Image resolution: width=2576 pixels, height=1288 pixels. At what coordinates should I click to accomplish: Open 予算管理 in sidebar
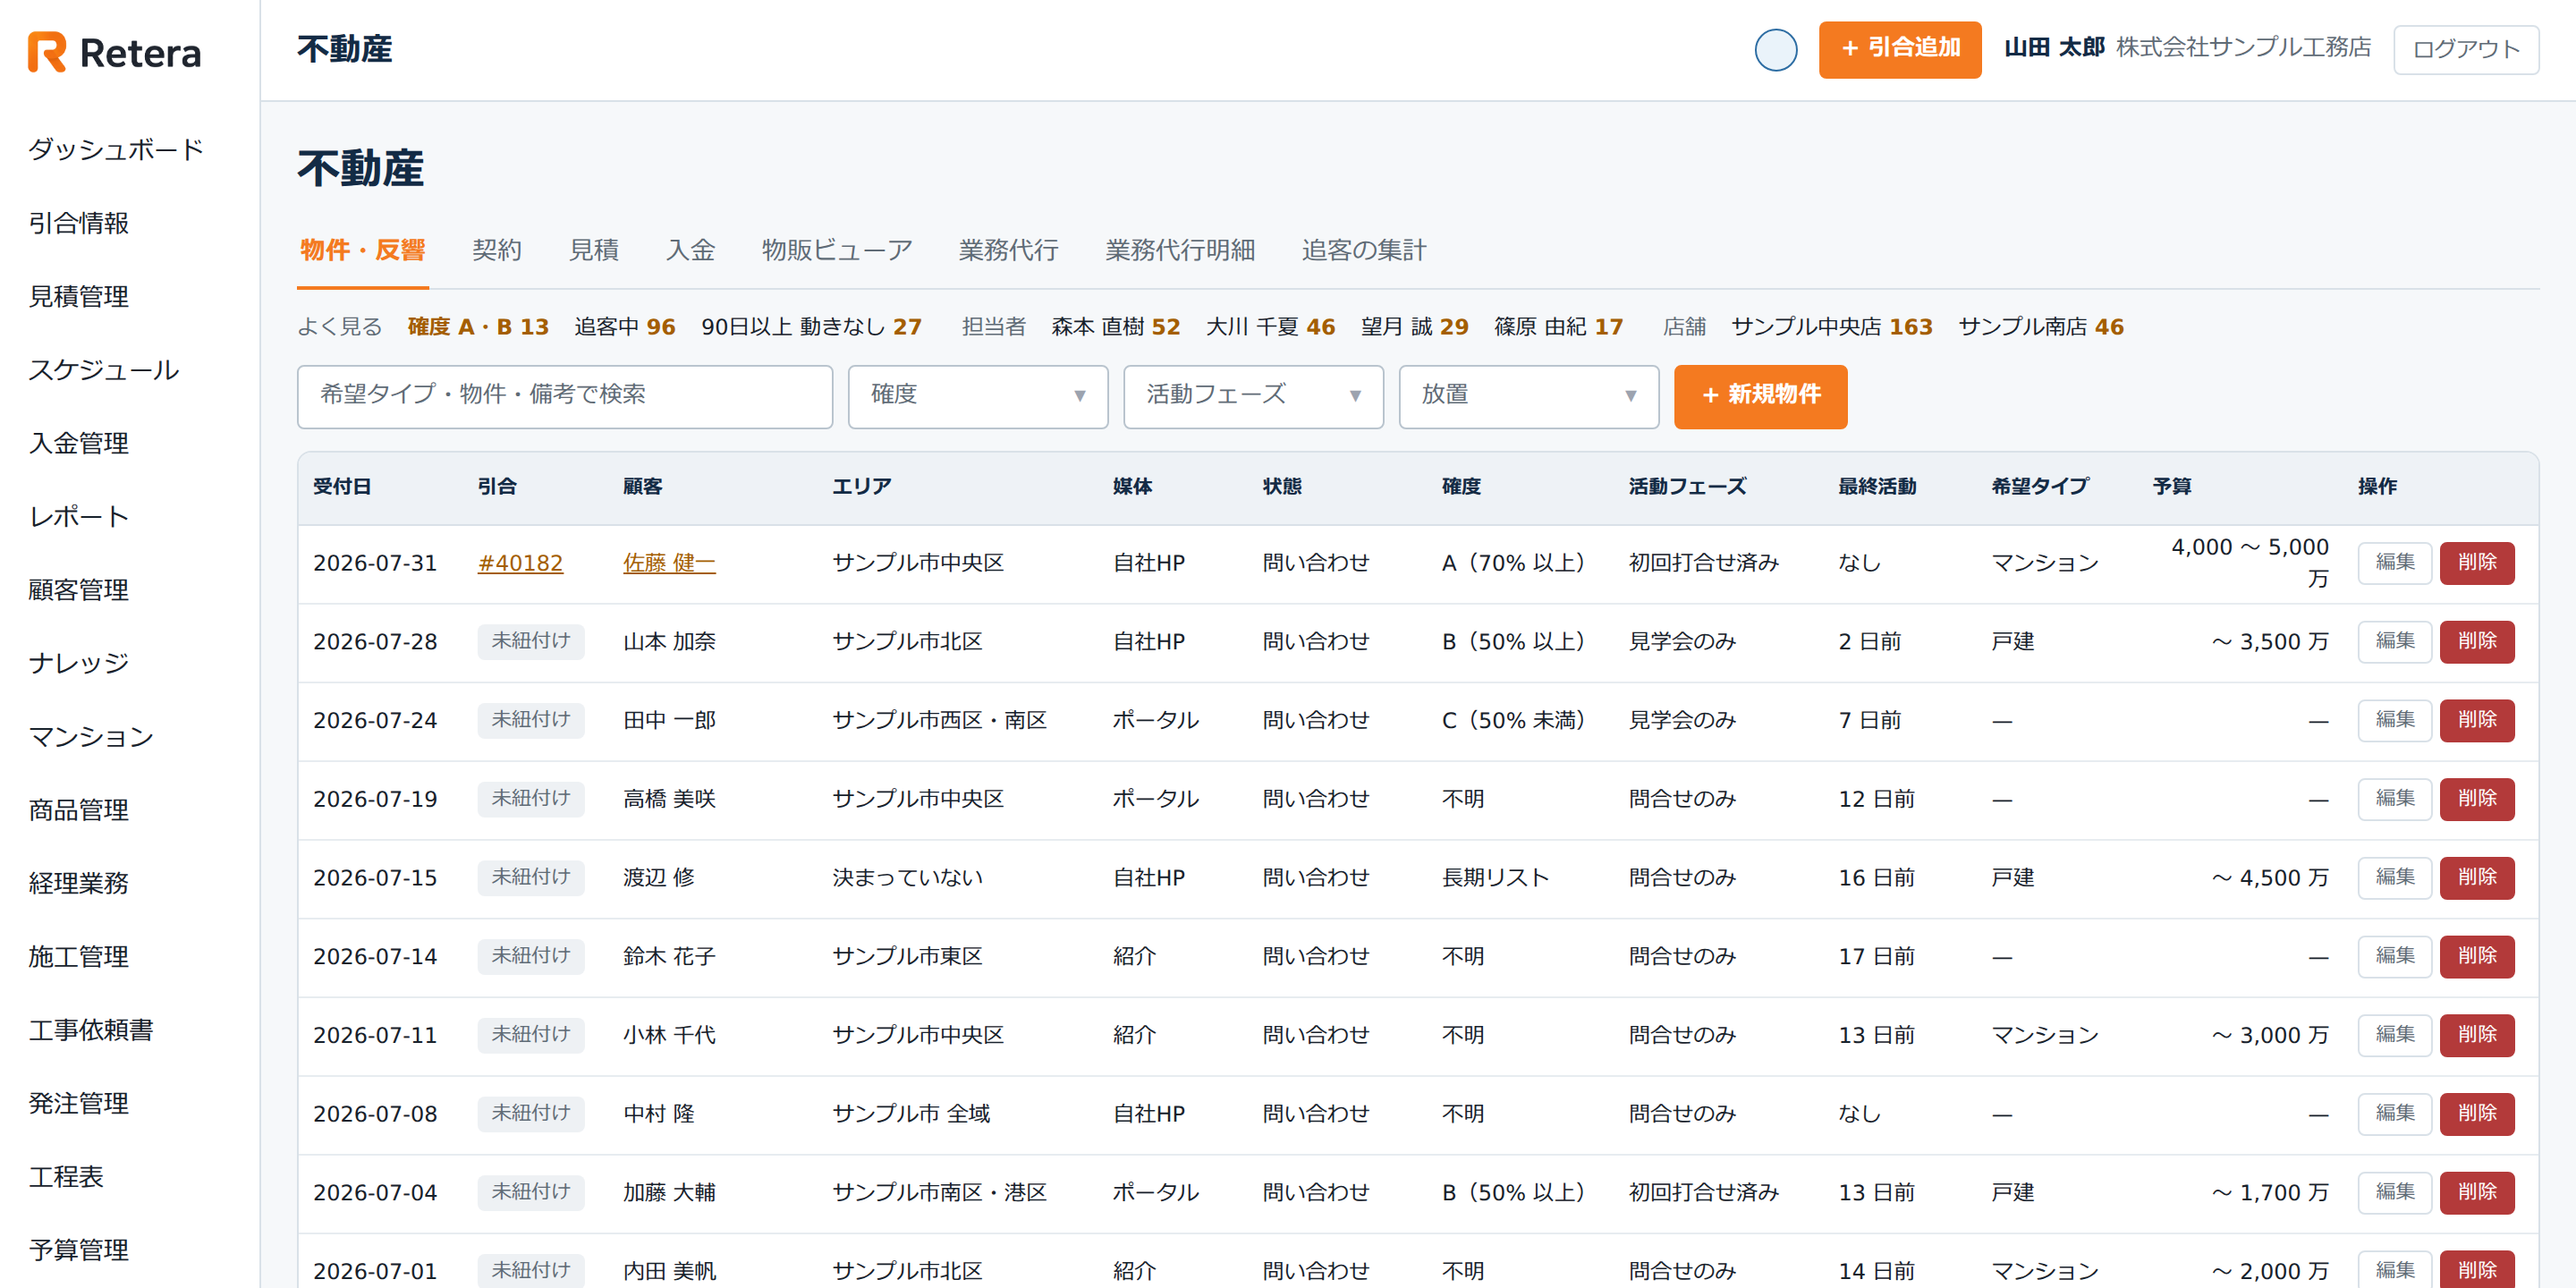tap(78, 1250)
